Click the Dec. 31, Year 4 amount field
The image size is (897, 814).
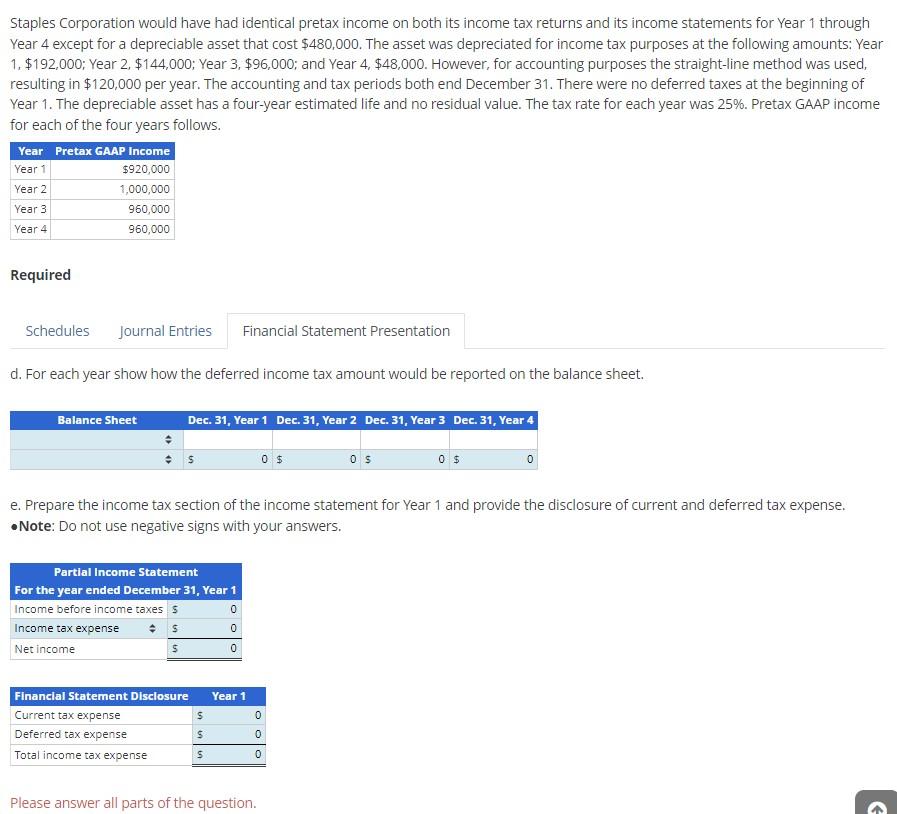[492, 459]
